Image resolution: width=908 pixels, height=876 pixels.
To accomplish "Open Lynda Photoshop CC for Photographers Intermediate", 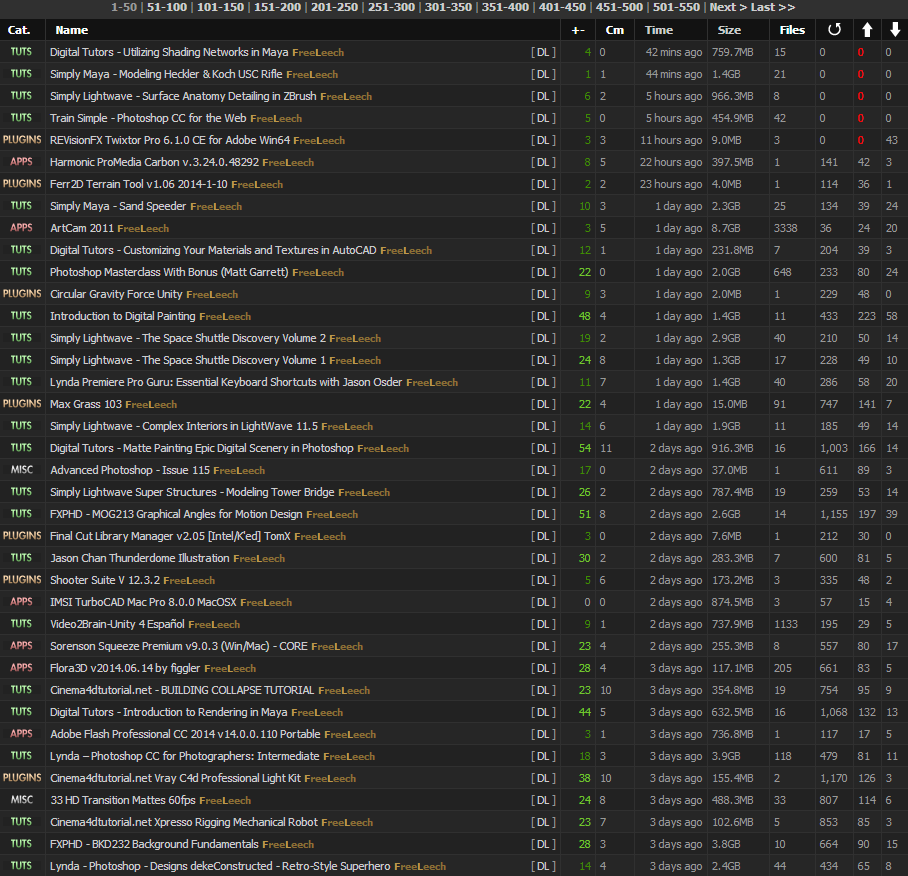I will pyautogui.click(x=185, y=756).
